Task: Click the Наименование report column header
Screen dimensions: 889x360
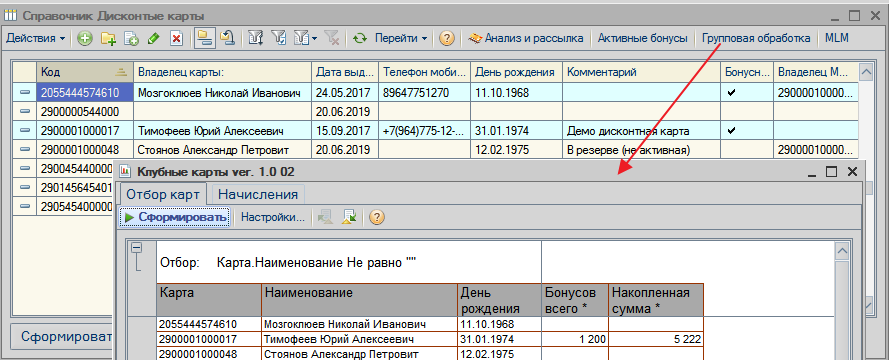Action: click(359, 300)
